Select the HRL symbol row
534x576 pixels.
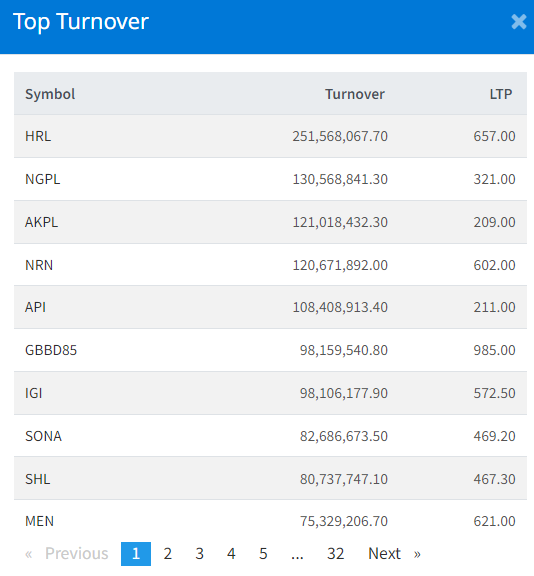pos(270,136)
